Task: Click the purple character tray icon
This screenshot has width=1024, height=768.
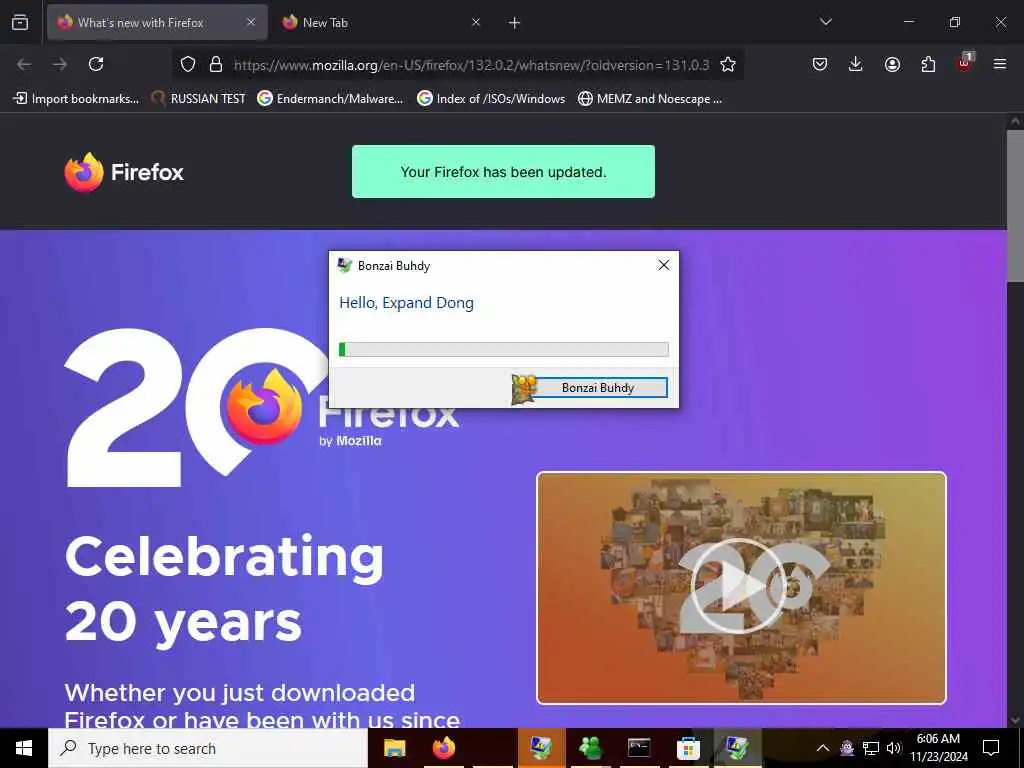Action: tap(847, 748)
